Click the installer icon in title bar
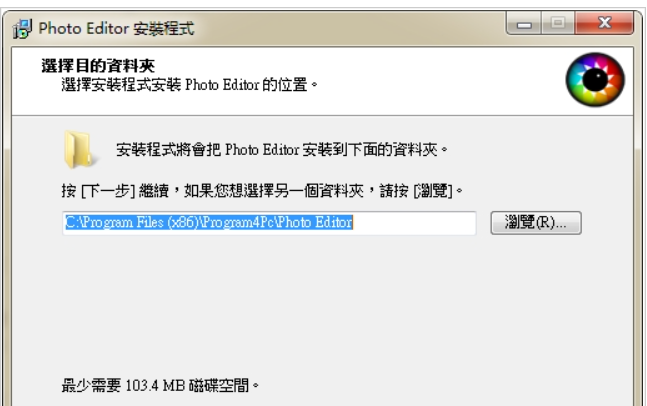 [22, 28]
